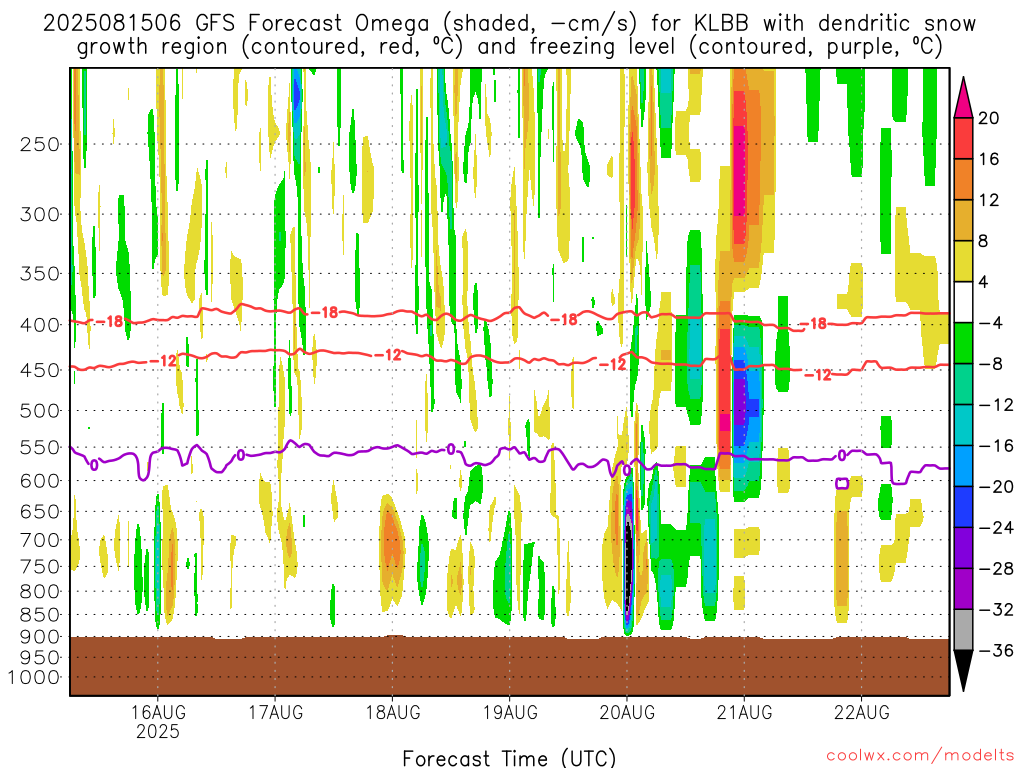Click the coolwx.com/modelts link text

pyautogui.click(x=920, y=756)
